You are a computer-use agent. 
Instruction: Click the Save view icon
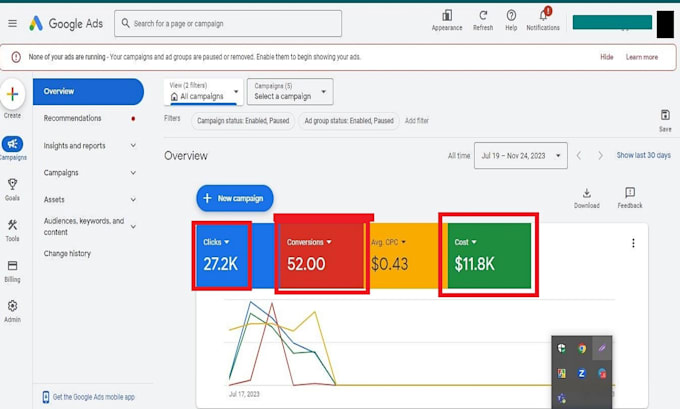(x=665, y=115)
